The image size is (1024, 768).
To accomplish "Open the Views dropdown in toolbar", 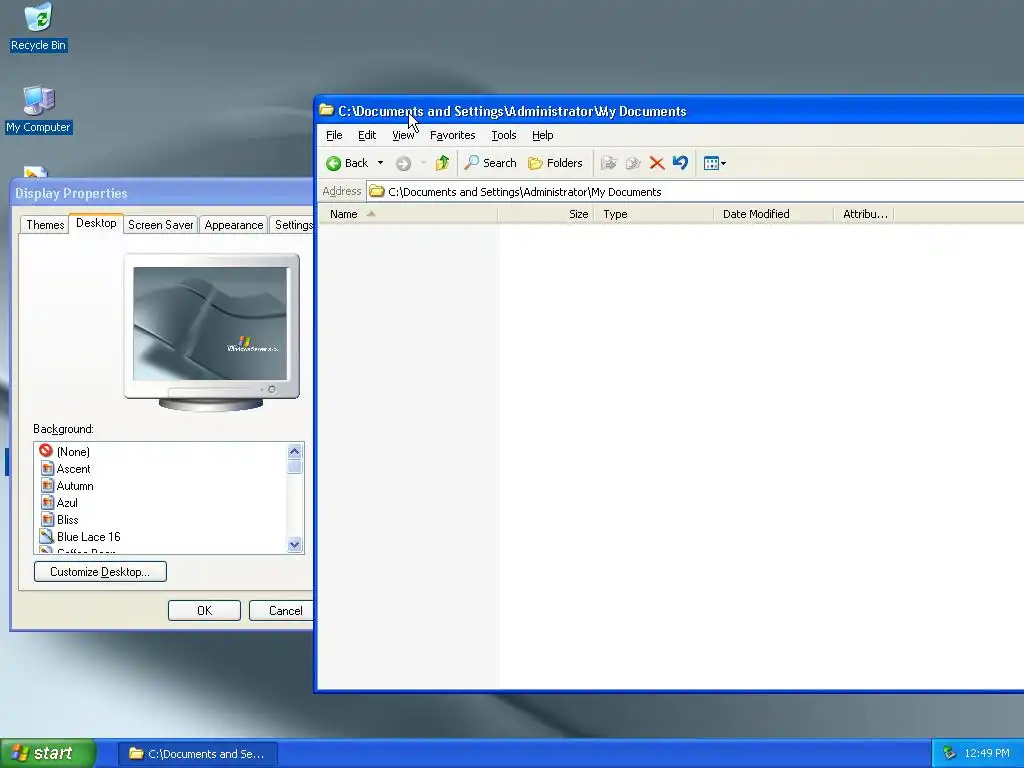I will [x=714, y=163].
